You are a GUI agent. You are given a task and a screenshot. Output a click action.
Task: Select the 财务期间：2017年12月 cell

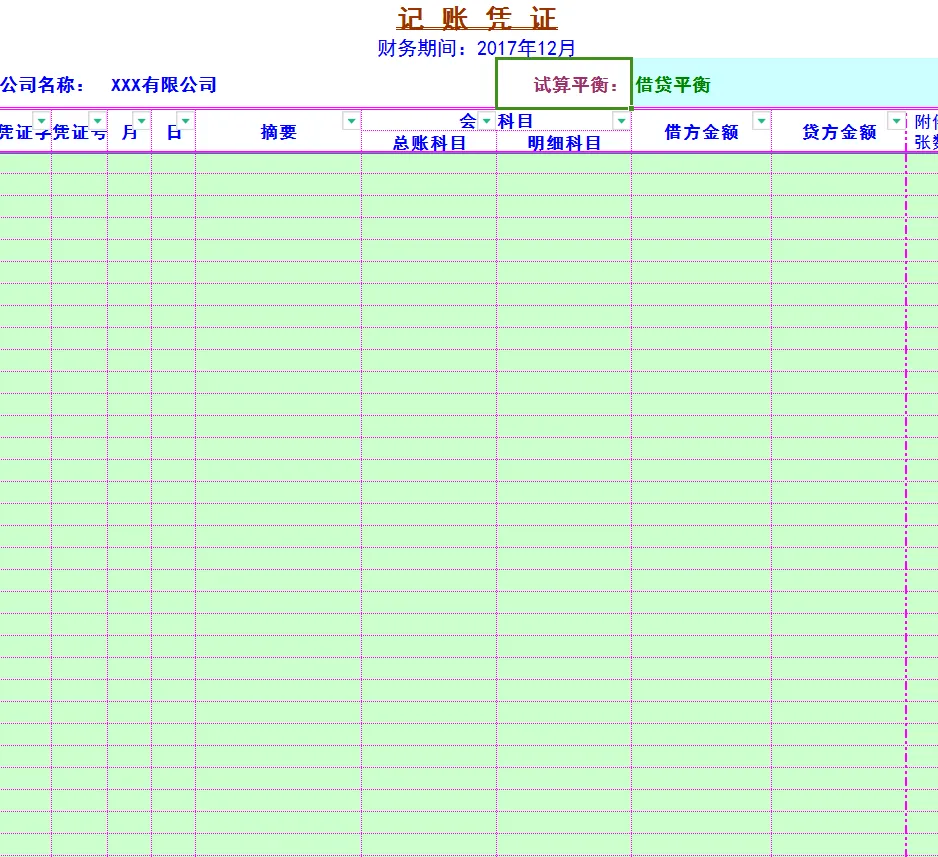(476, 48)
